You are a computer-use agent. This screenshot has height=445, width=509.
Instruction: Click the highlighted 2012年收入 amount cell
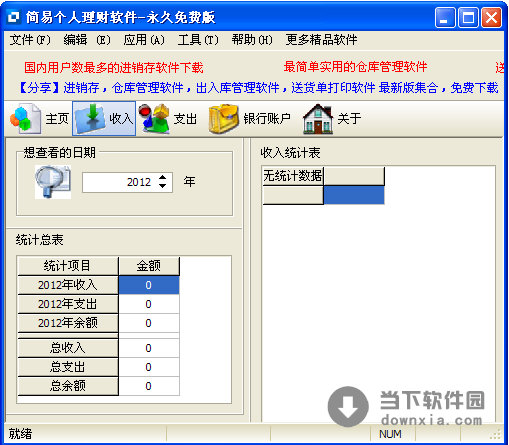(x=149, y=285)
